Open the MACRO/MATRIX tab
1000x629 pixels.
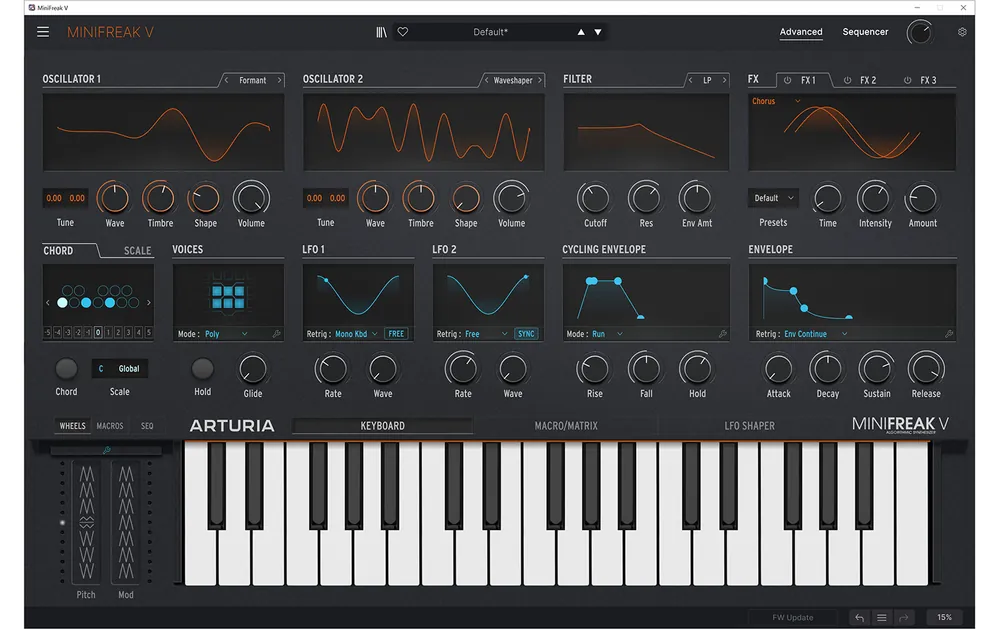click(566, 426)
